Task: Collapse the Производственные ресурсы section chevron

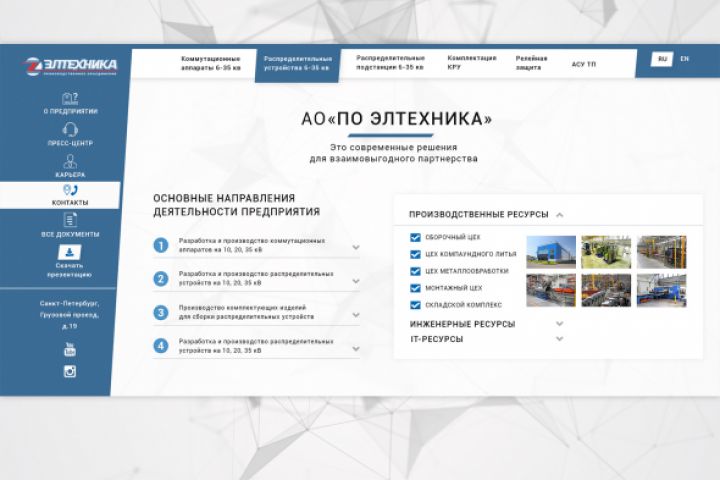Action: coord(559,215)
